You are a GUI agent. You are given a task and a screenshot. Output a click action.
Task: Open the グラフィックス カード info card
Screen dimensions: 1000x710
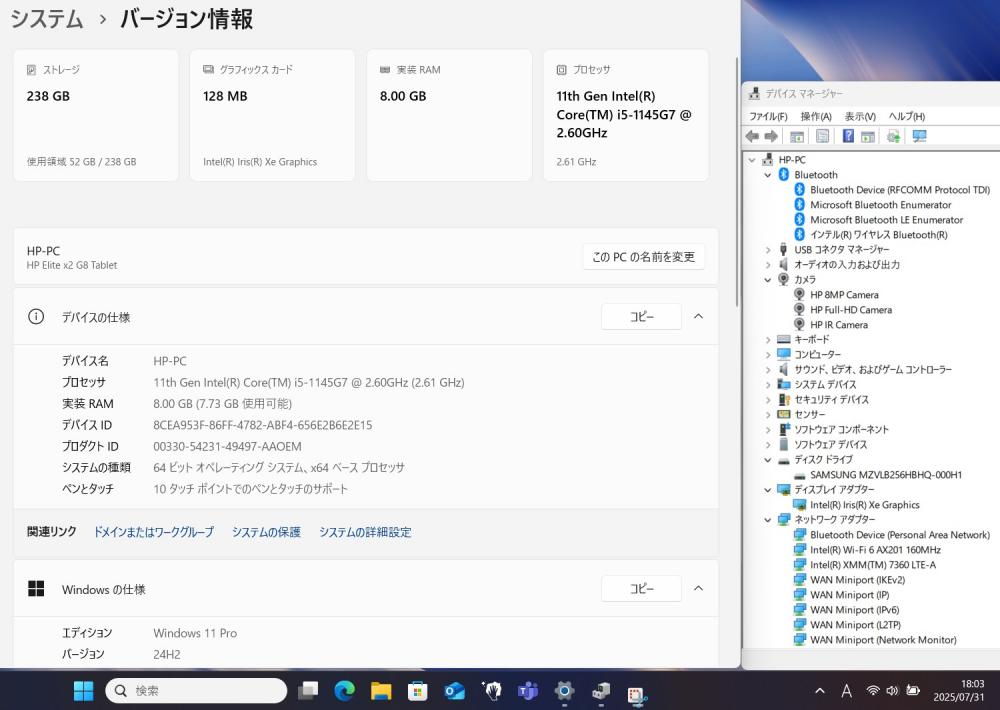tap(272, 115)
